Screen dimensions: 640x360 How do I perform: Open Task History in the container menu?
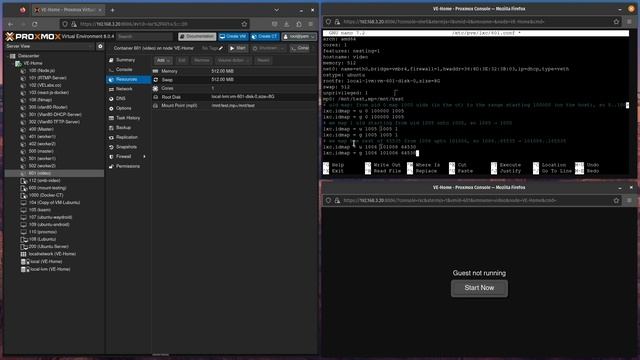128,118
